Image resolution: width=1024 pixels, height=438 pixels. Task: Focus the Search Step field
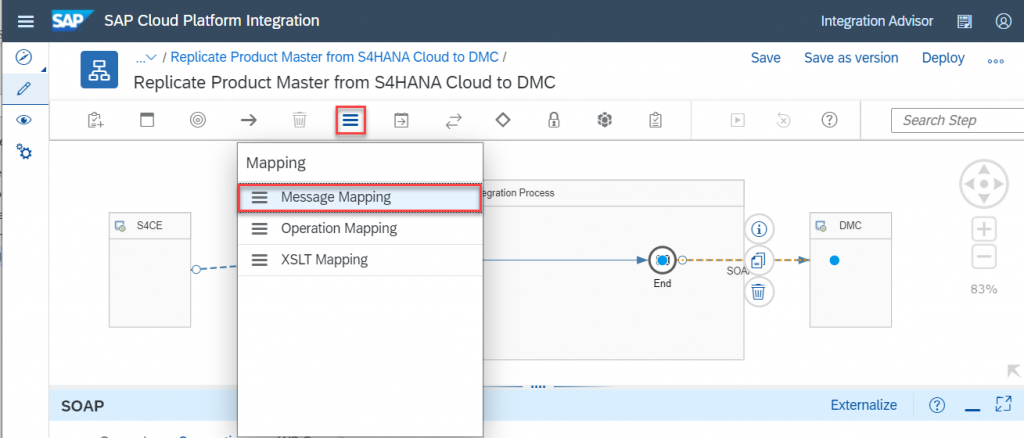(957, 120)
